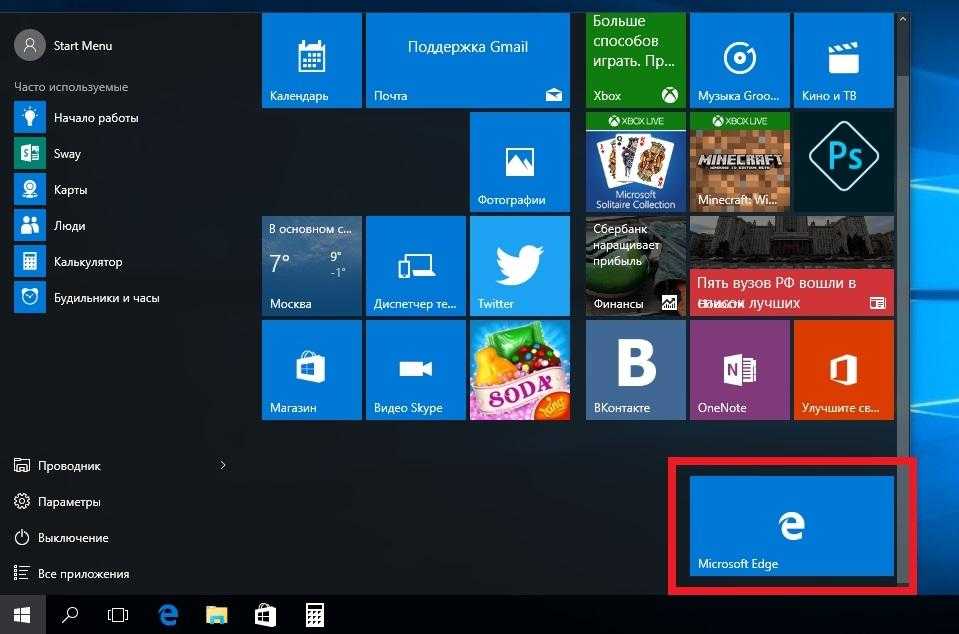Open Все приложения list
Image resolution: width=959 pixels, height=634 pixels.
coord(83,574)
